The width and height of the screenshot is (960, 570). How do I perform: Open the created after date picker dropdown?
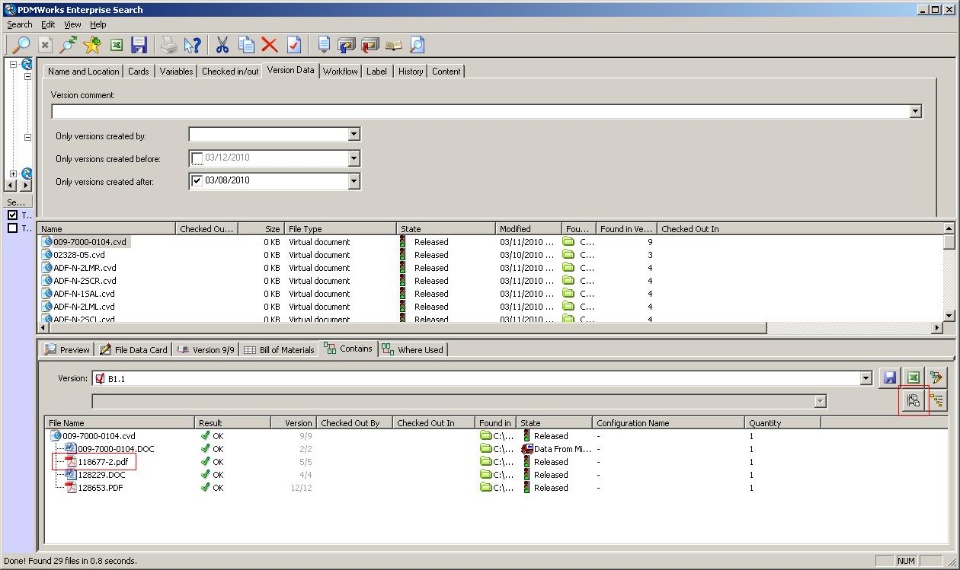[x=353, y=181]
